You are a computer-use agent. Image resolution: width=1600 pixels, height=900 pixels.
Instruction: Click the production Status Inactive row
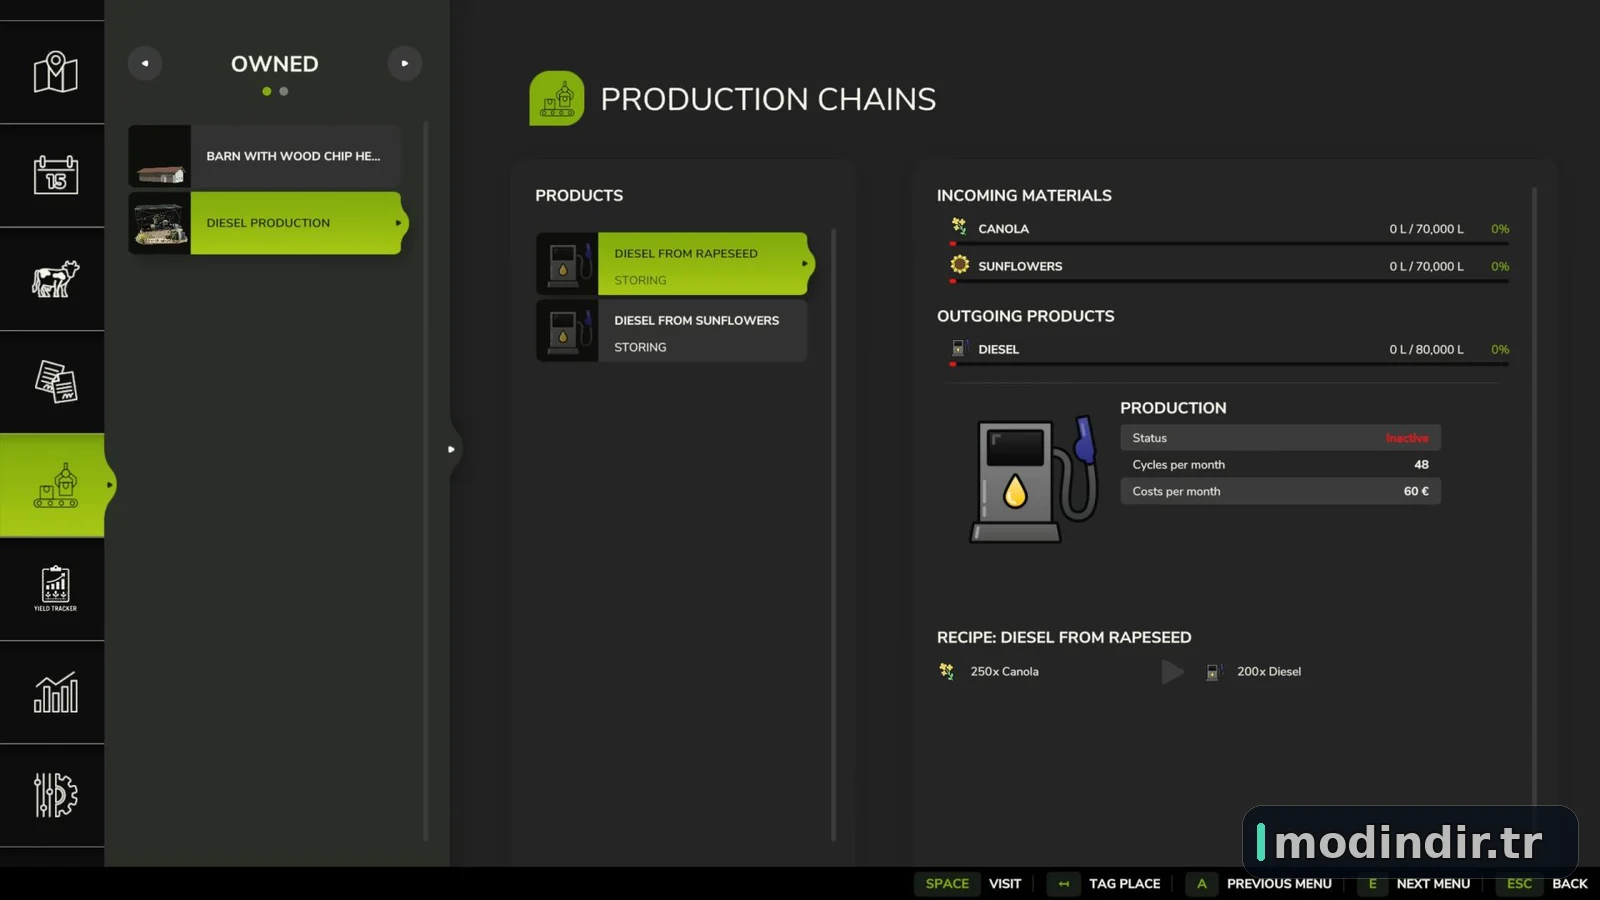click(1280, 438)
